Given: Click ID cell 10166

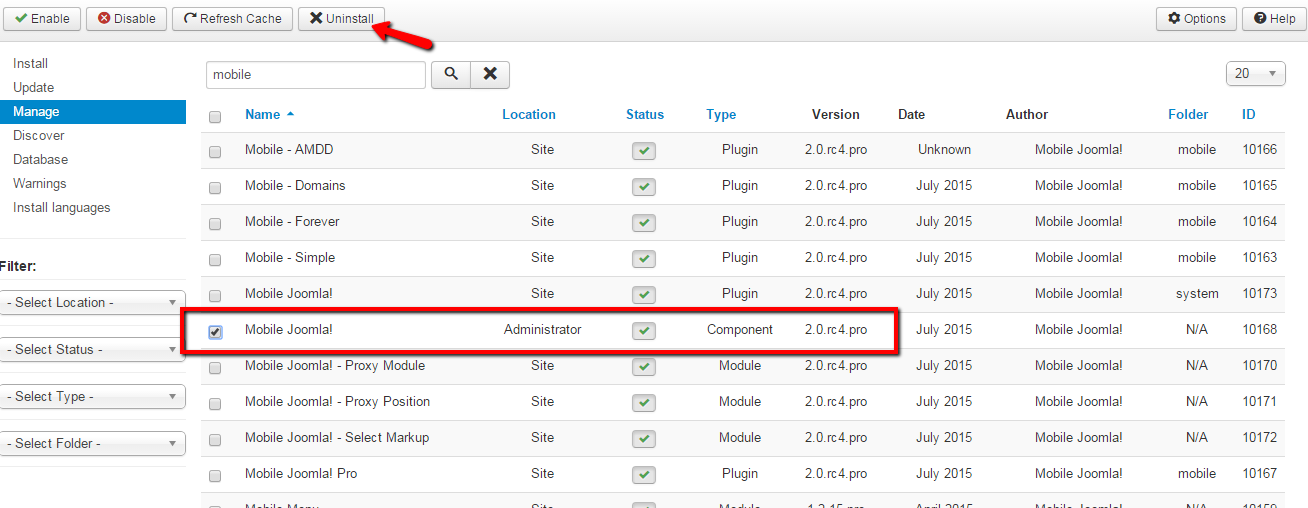Looking at the screenshot, I should [1260, 149].
